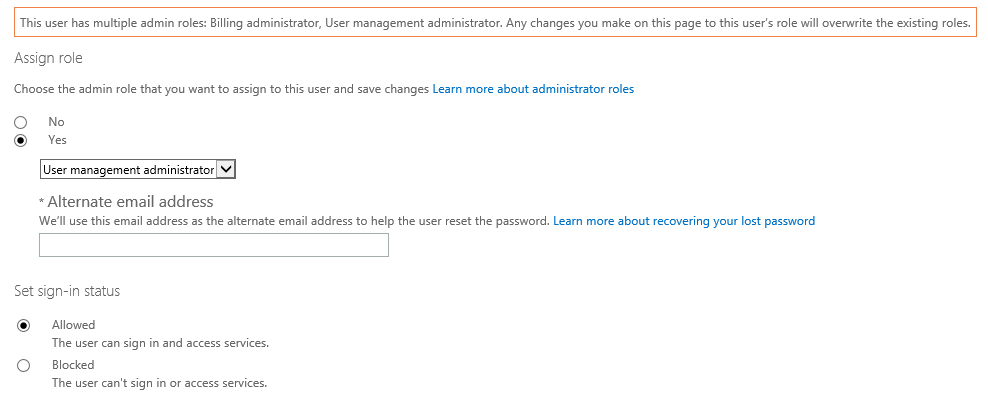Click the "Assign role" section heading
This screenshot has width=988, height=402.
click(x=48, y=59)
